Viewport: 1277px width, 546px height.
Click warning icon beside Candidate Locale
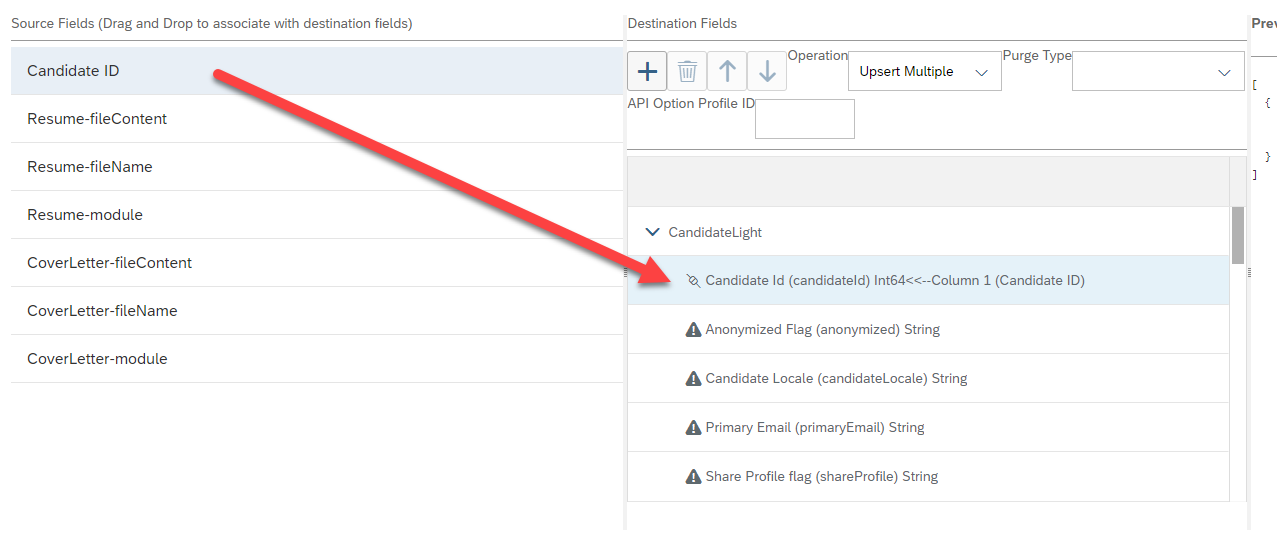693,378
